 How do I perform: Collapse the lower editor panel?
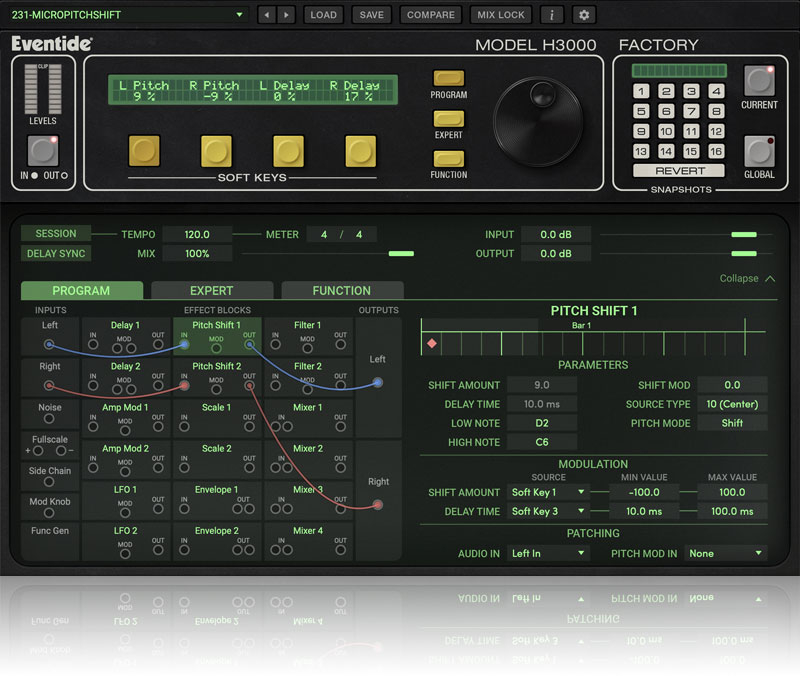pyautogui.click(x=747, y=279)
